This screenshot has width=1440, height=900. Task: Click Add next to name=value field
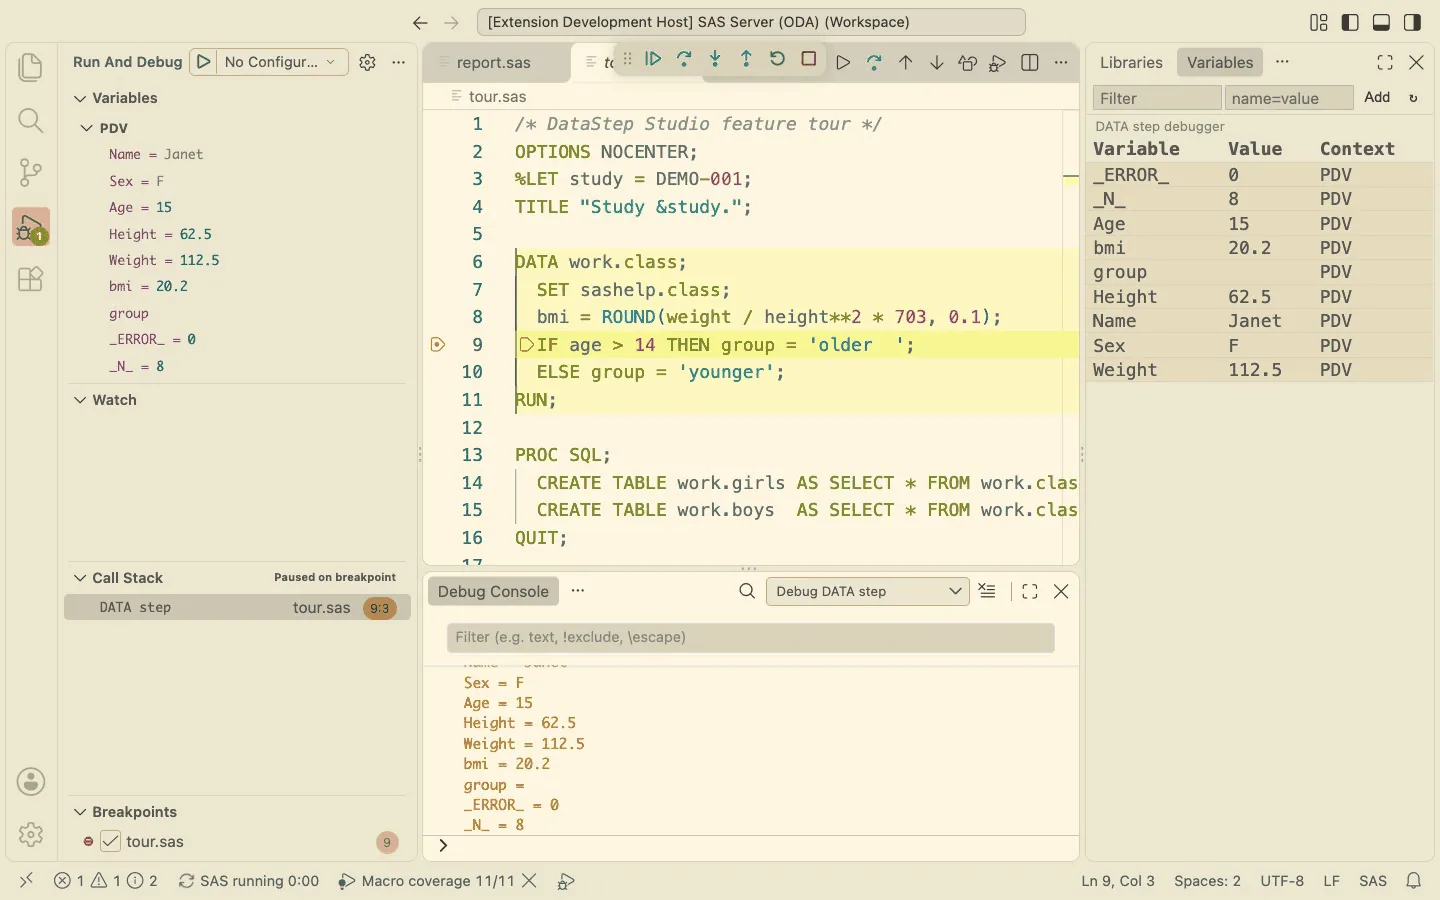tap(1377, 97)
